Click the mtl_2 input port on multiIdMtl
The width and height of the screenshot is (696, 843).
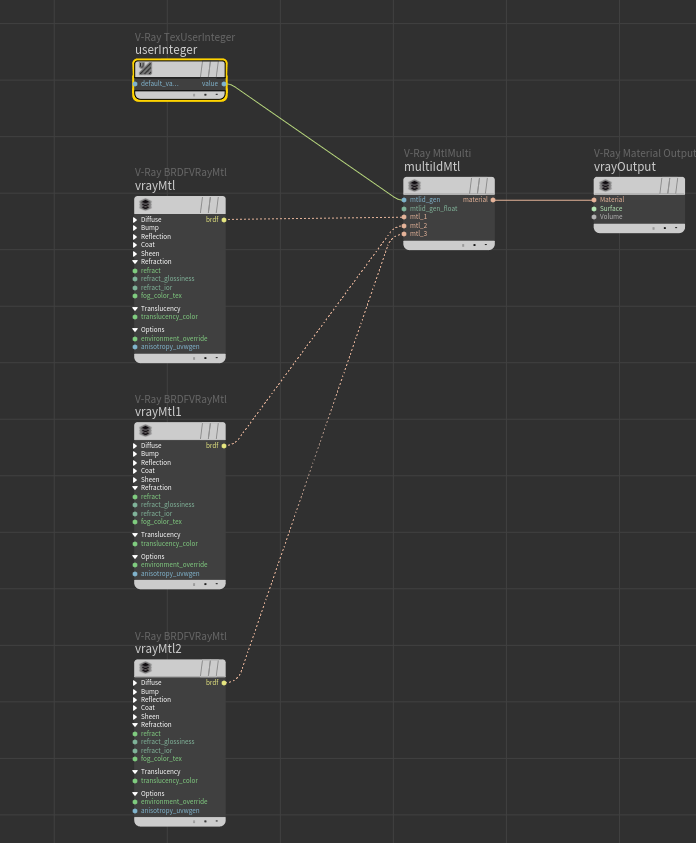(404, 226)
